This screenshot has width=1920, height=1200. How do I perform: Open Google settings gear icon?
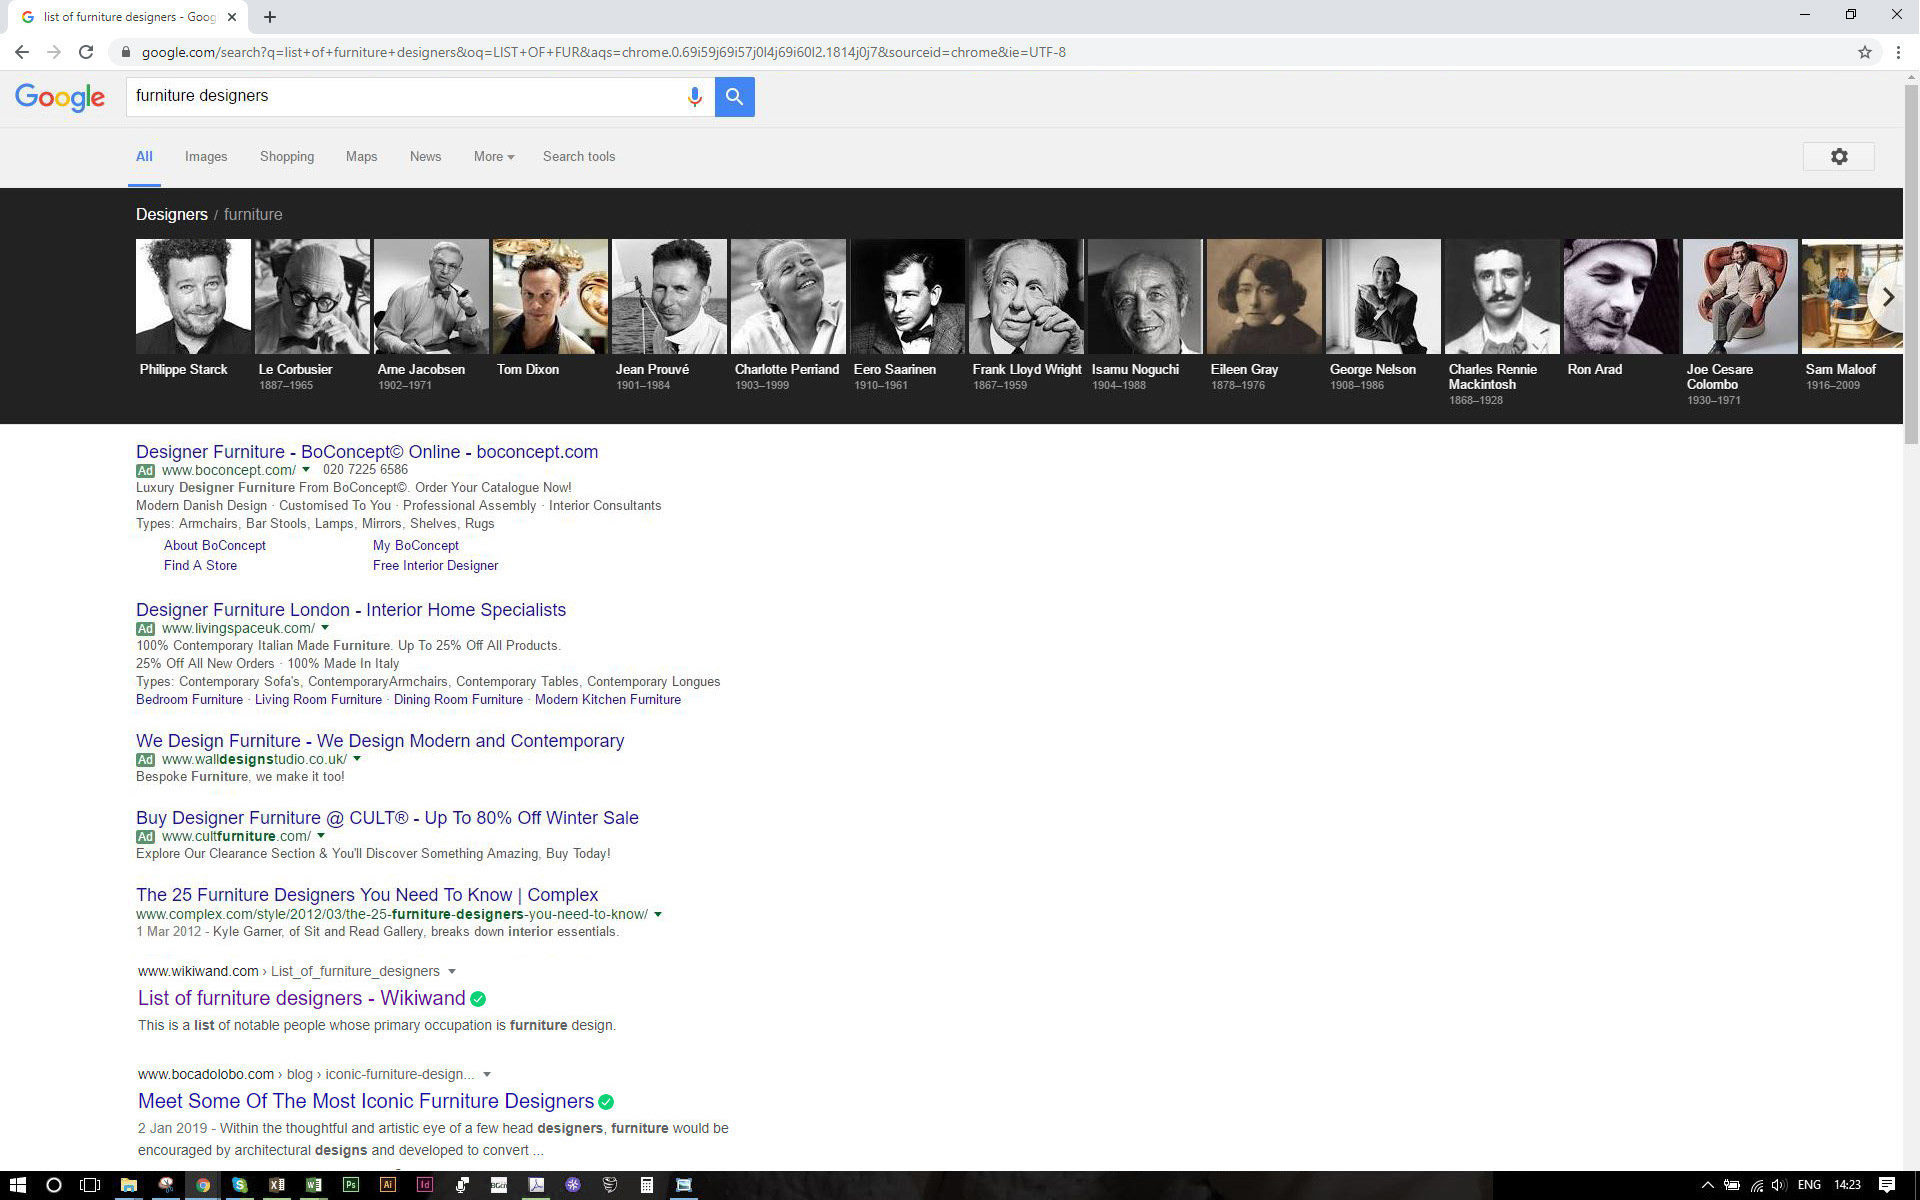coord(1838,156)
